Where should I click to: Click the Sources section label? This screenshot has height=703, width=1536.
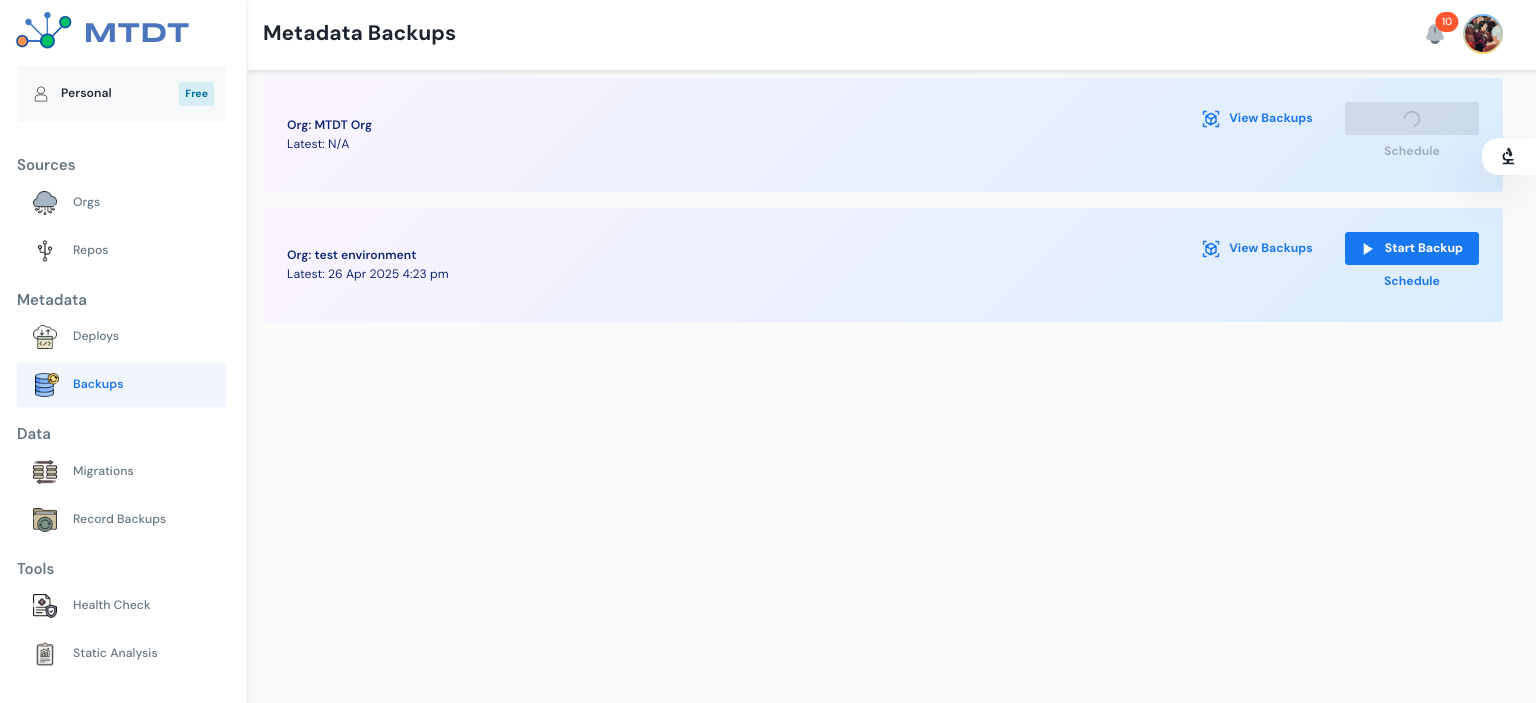point(46,165)
